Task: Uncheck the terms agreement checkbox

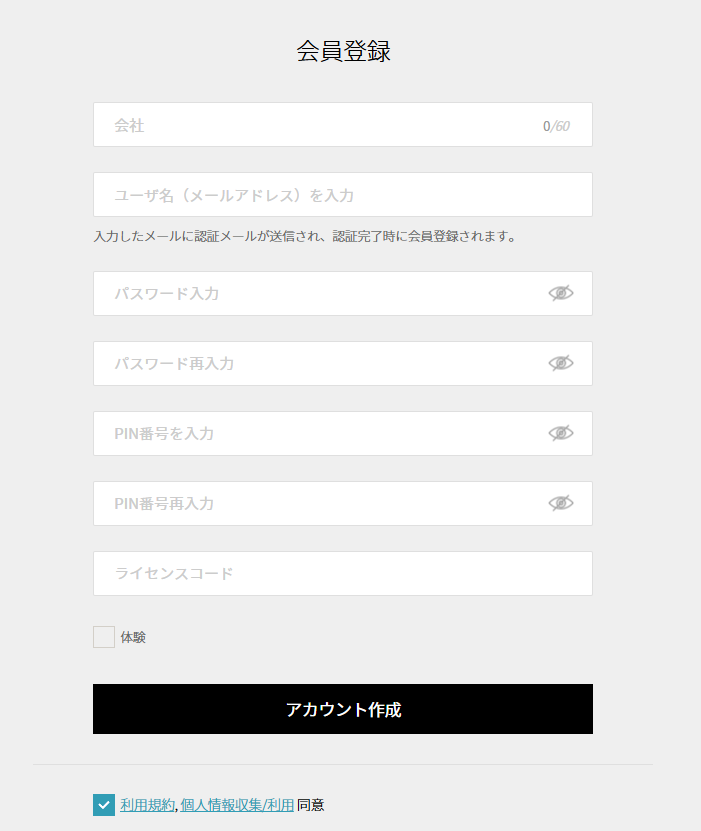Action: tap(104, 805)
